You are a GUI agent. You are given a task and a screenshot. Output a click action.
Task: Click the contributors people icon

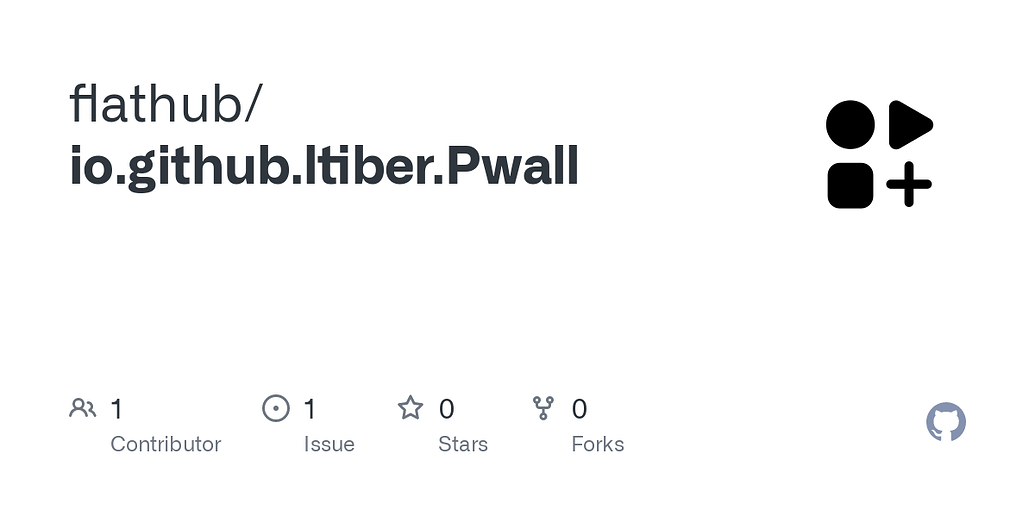pyautogui.click(x=83, y=408)
